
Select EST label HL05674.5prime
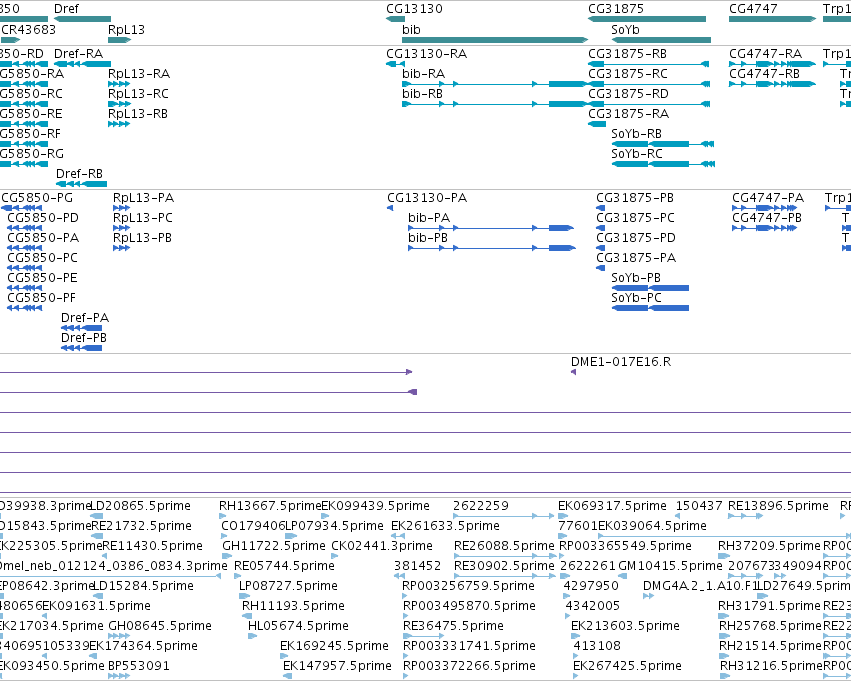(298, 626)
